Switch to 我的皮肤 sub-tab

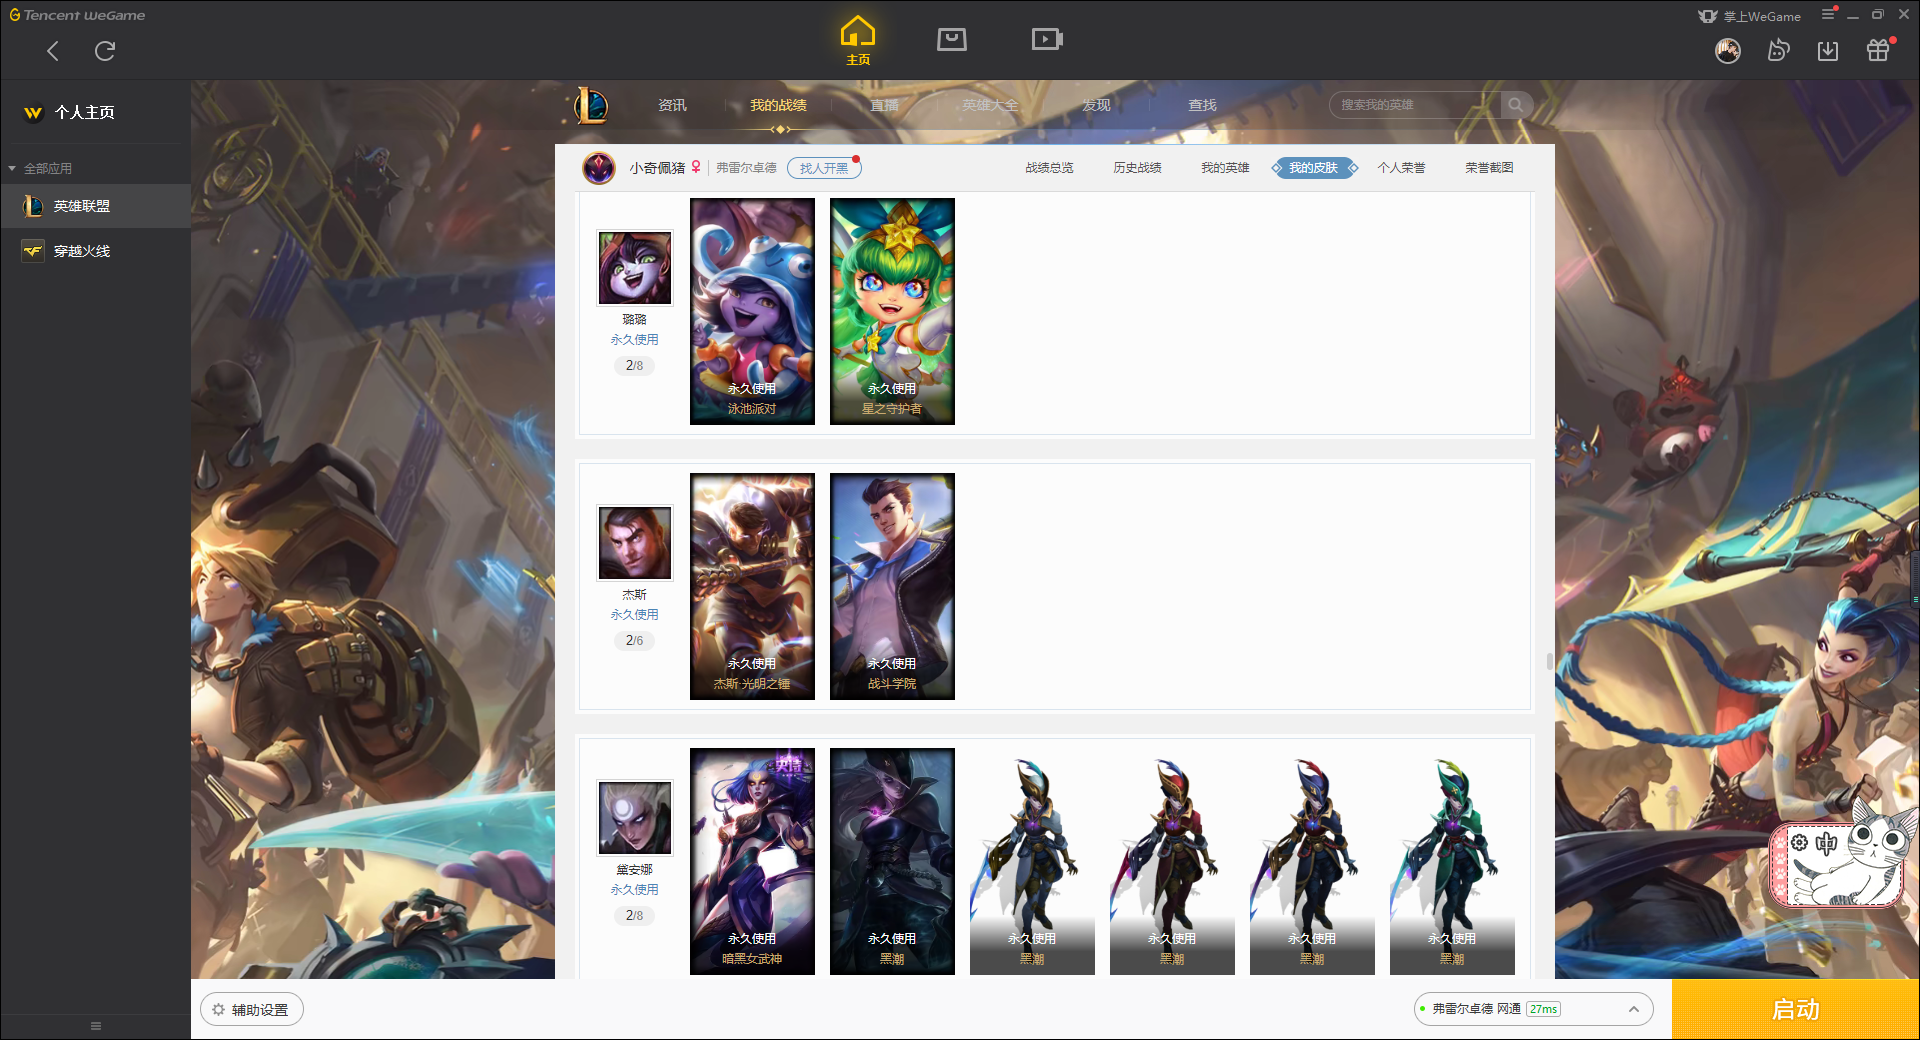[x=1314, y=168]
